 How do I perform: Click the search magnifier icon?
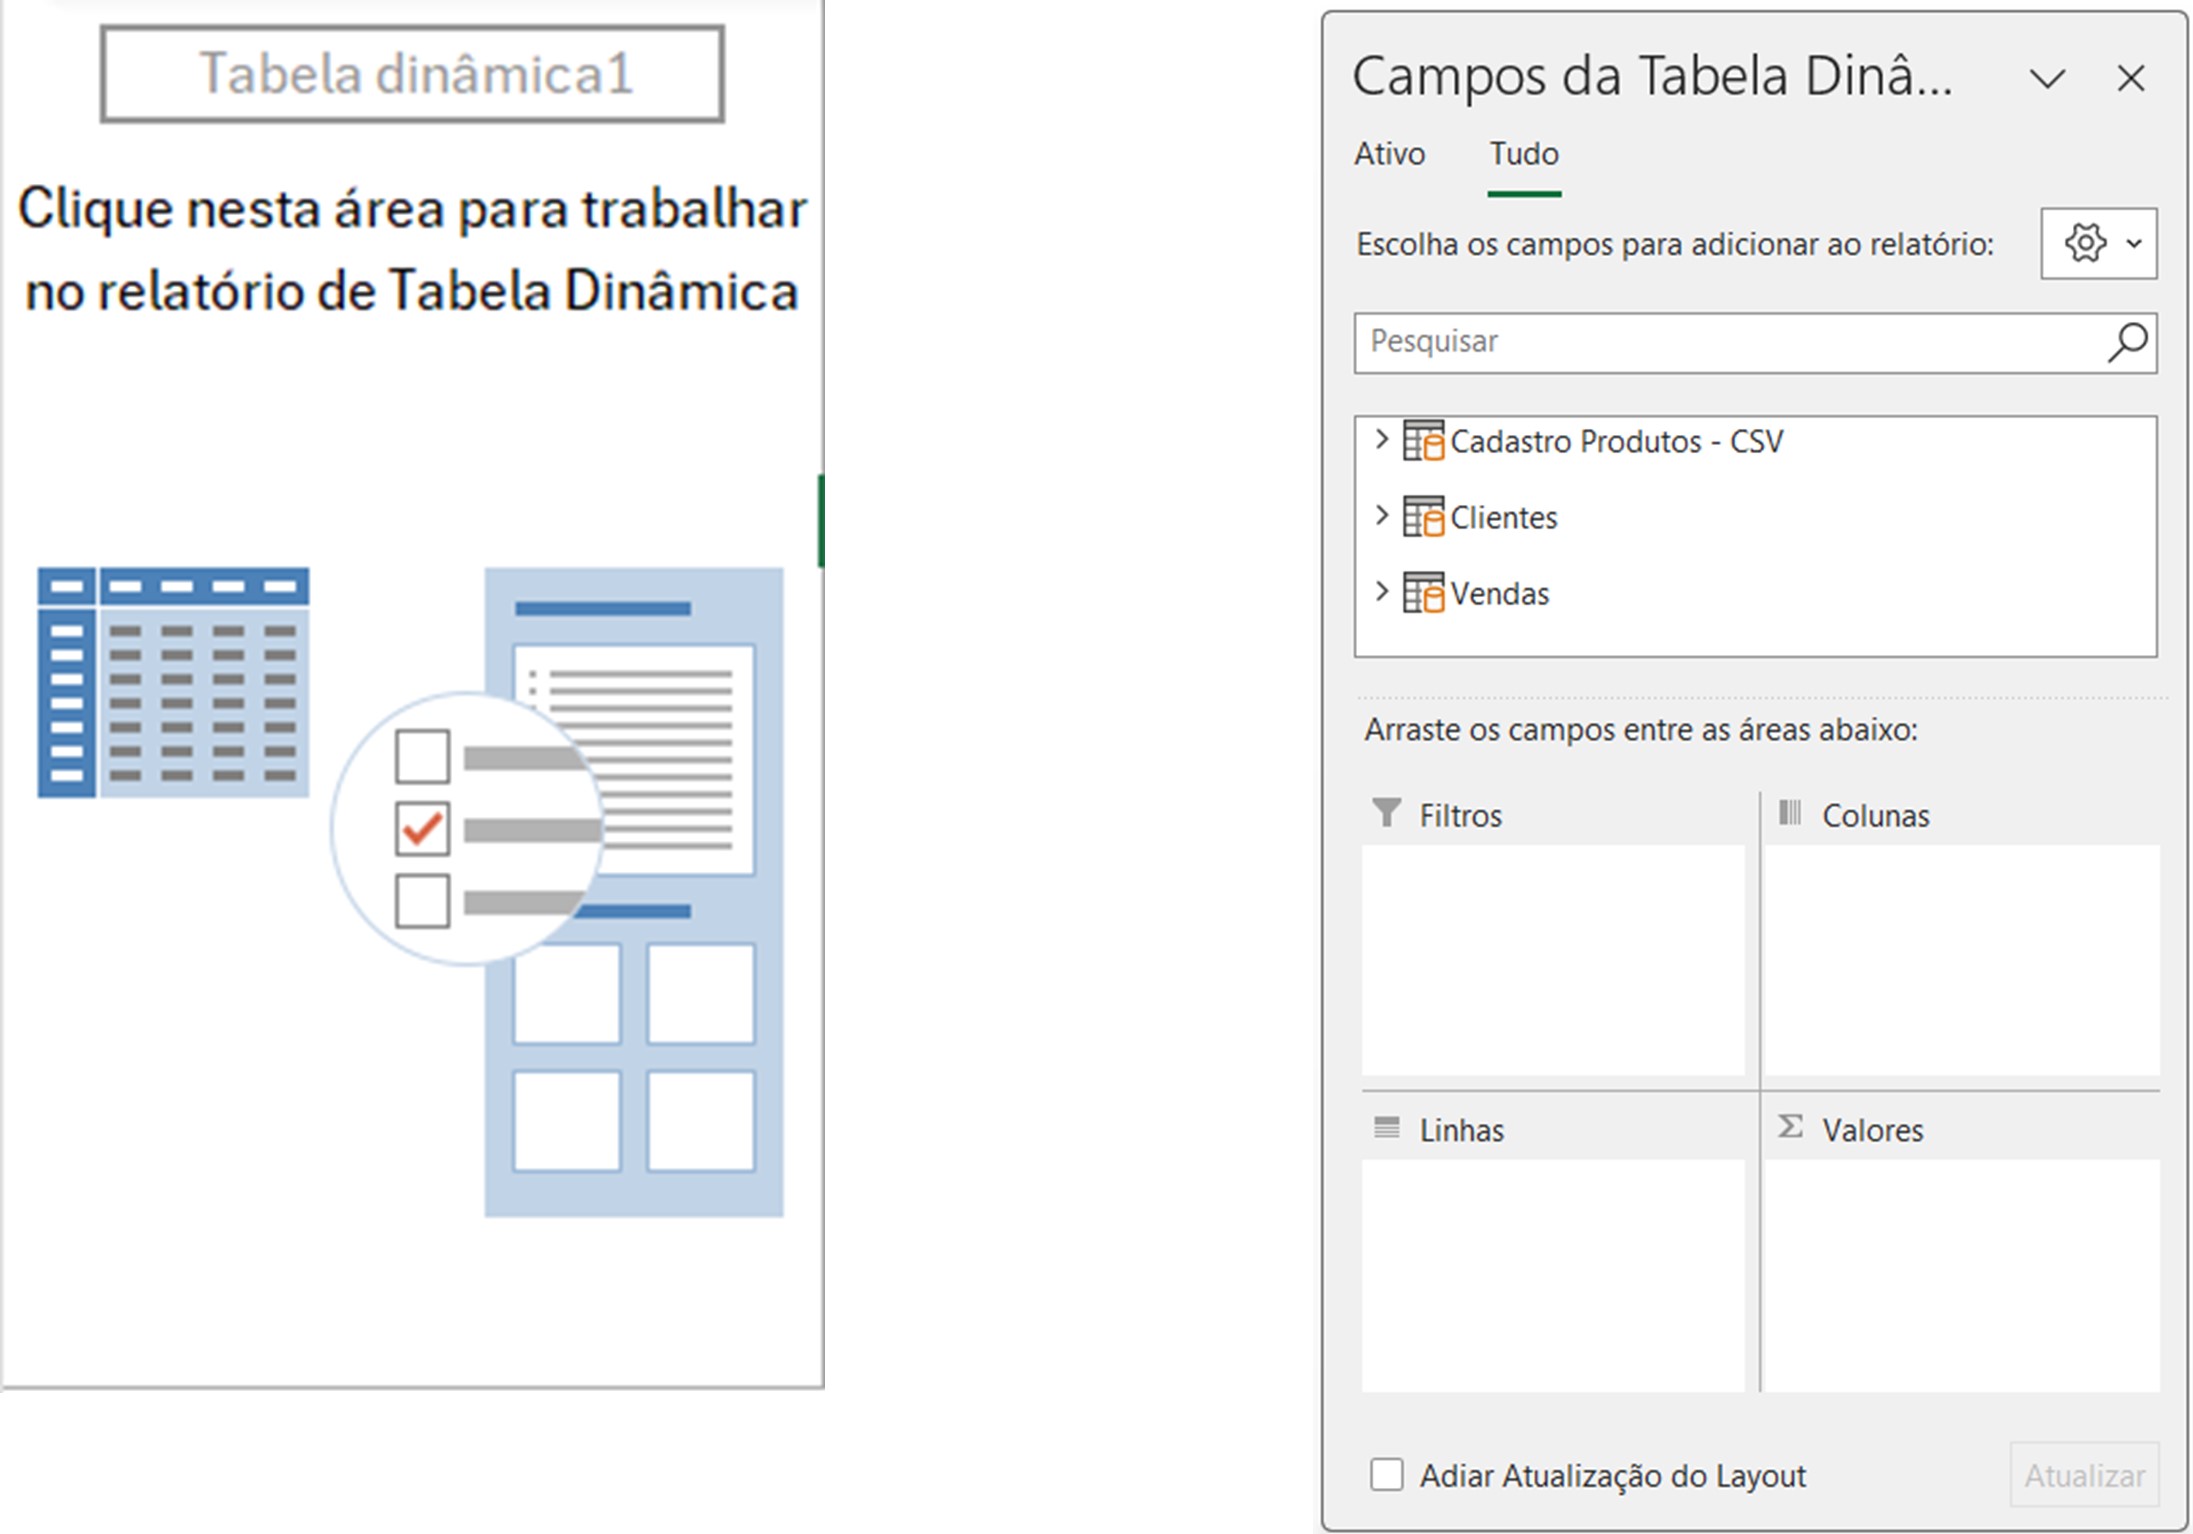[2127, 342]
